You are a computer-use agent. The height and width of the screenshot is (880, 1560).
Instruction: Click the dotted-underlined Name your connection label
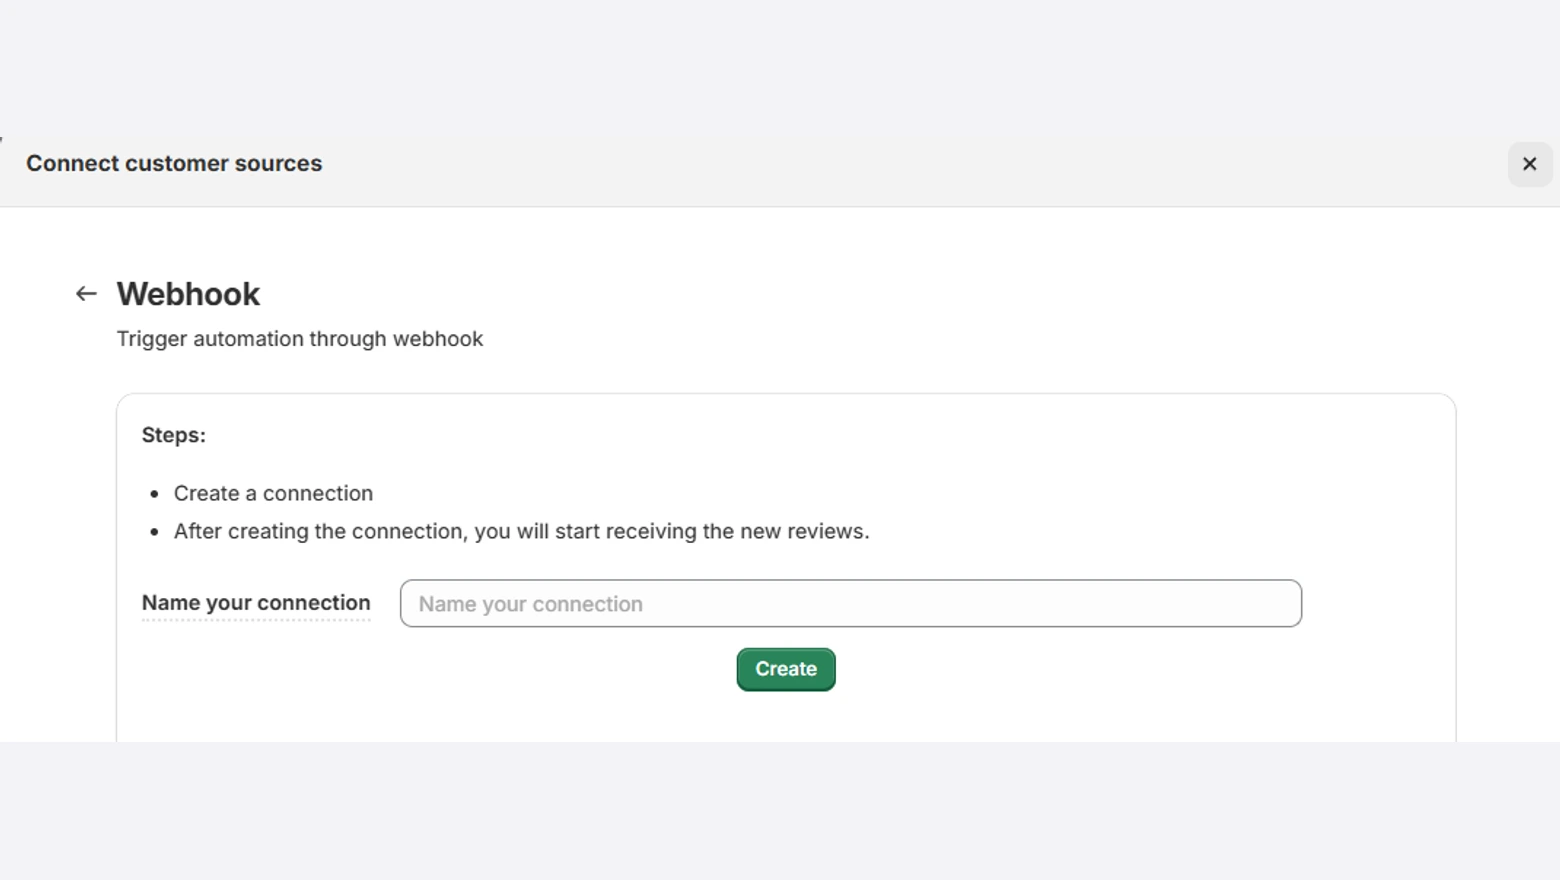[x=256, y=603]
